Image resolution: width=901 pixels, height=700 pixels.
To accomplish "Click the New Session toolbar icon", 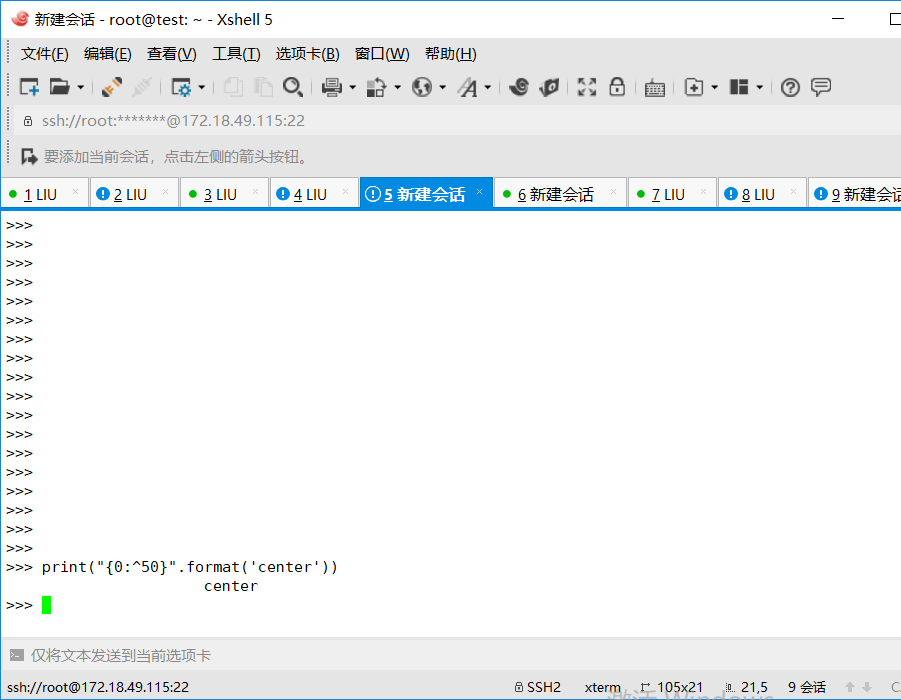I will [29, 87].
